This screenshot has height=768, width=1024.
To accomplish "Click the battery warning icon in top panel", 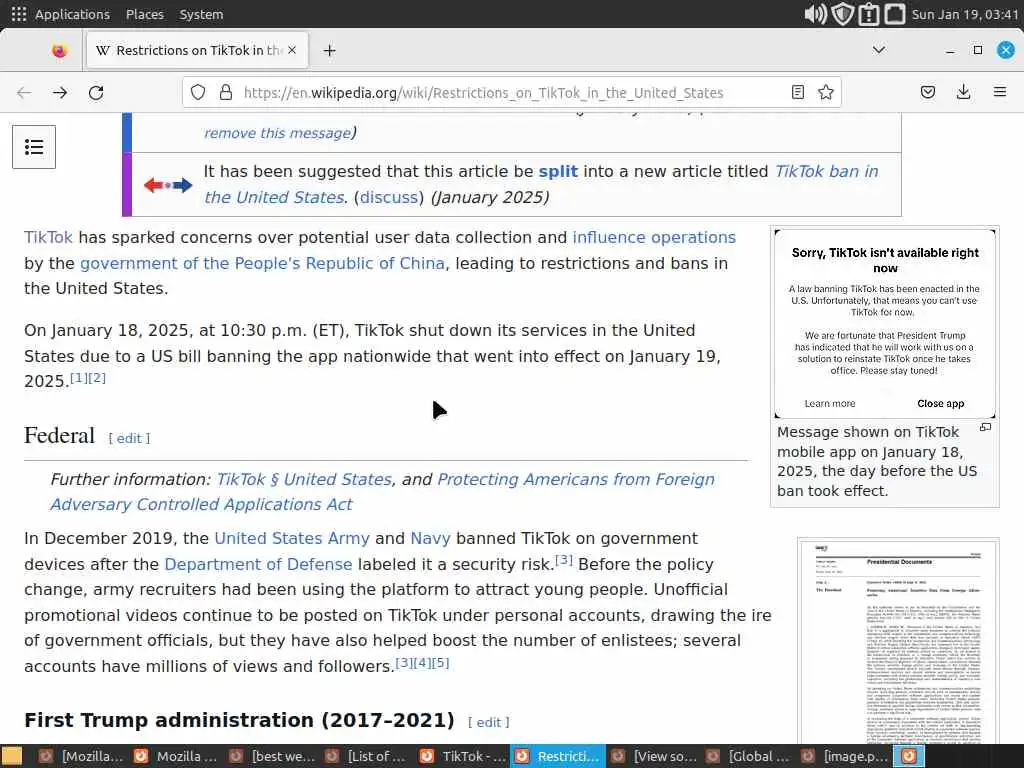I will (869, 14).
